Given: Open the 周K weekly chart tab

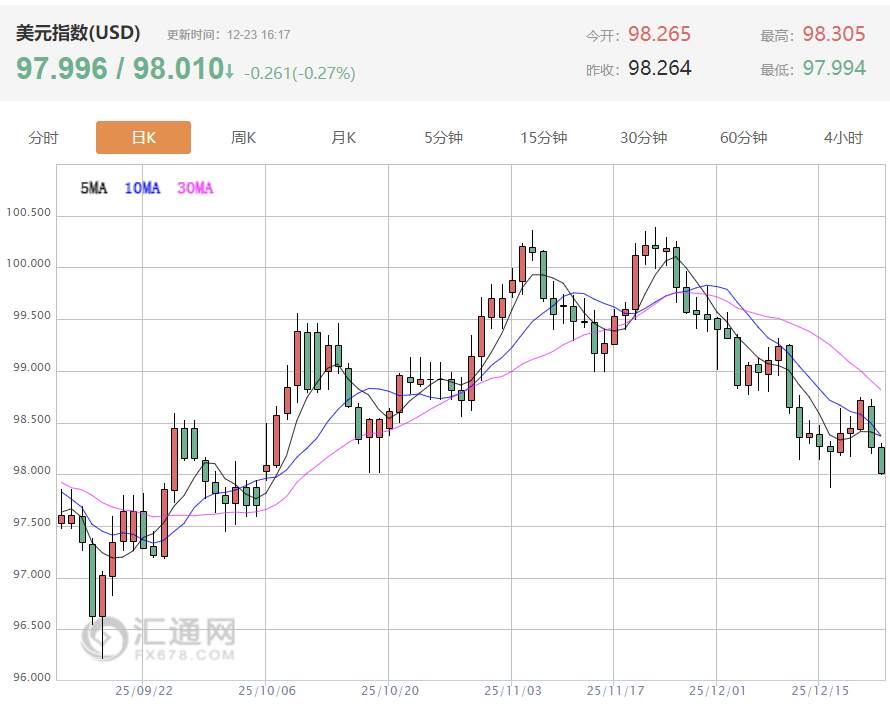Looking at the screenshot, I should pyautogui.click(x=243, y=138).
